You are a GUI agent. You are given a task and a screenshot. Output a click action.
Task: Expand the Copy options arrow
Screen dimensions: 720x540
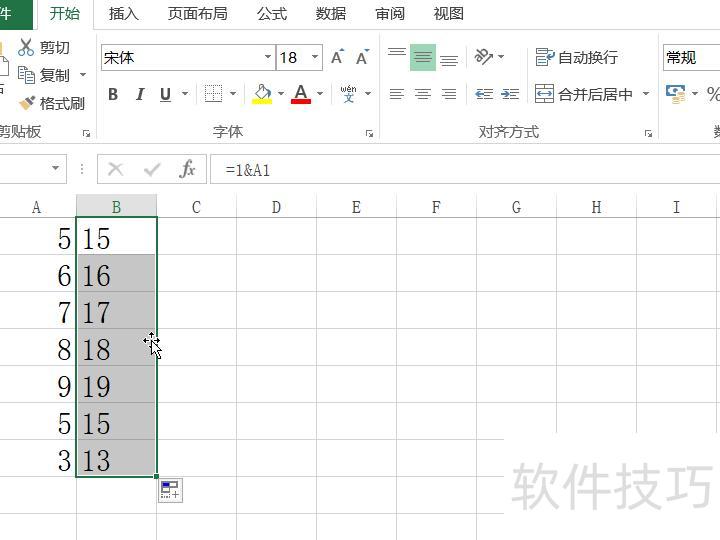83,75
